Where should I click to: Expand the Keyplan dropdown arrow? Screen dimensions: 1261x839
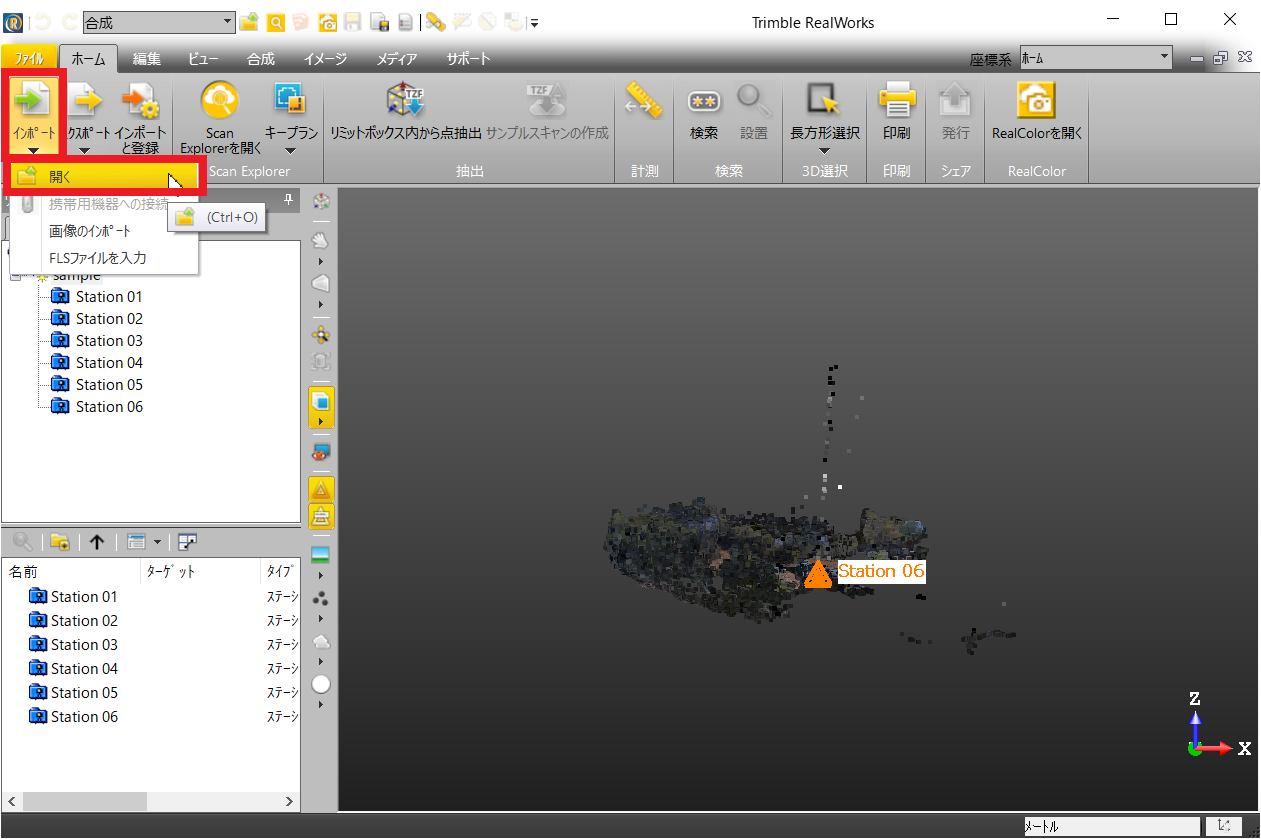pyautogui.click(x=290, y=151)
